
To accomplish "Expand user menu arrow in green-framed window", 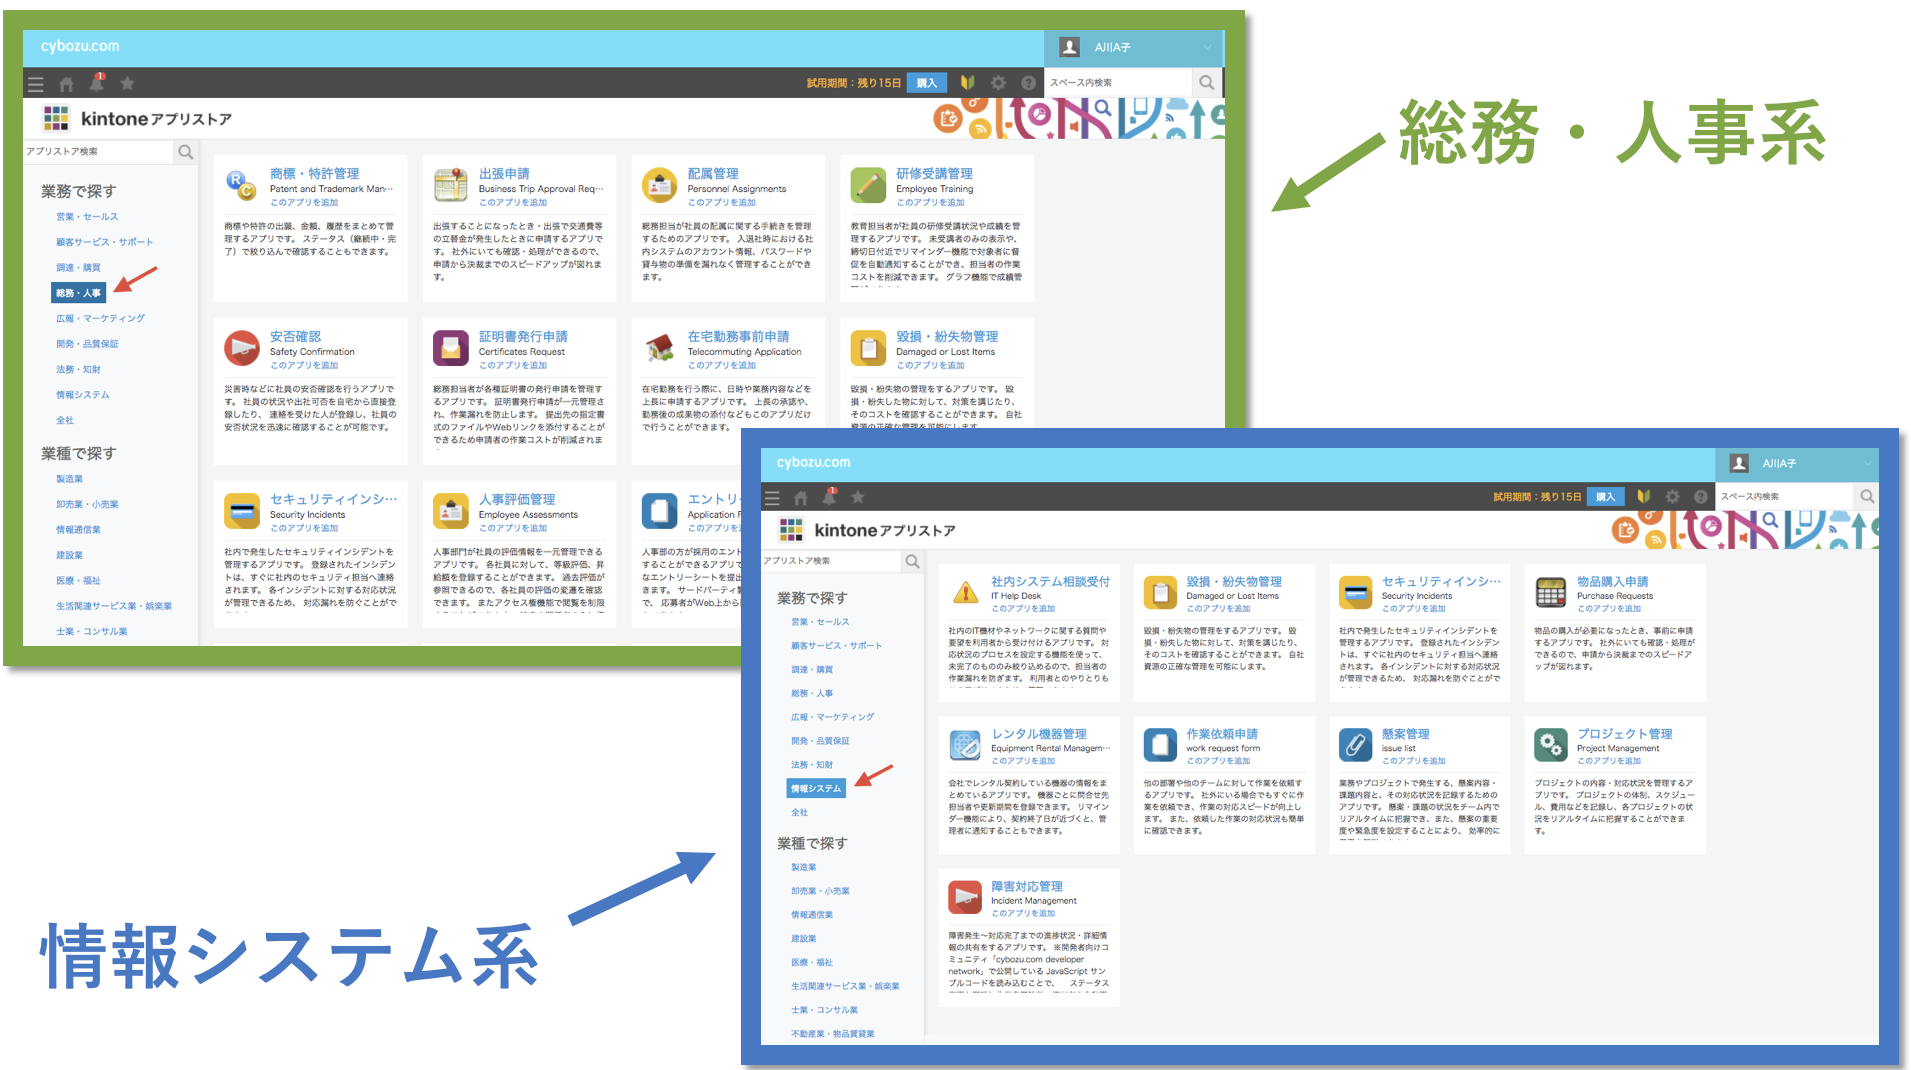I will (1207, 47).
